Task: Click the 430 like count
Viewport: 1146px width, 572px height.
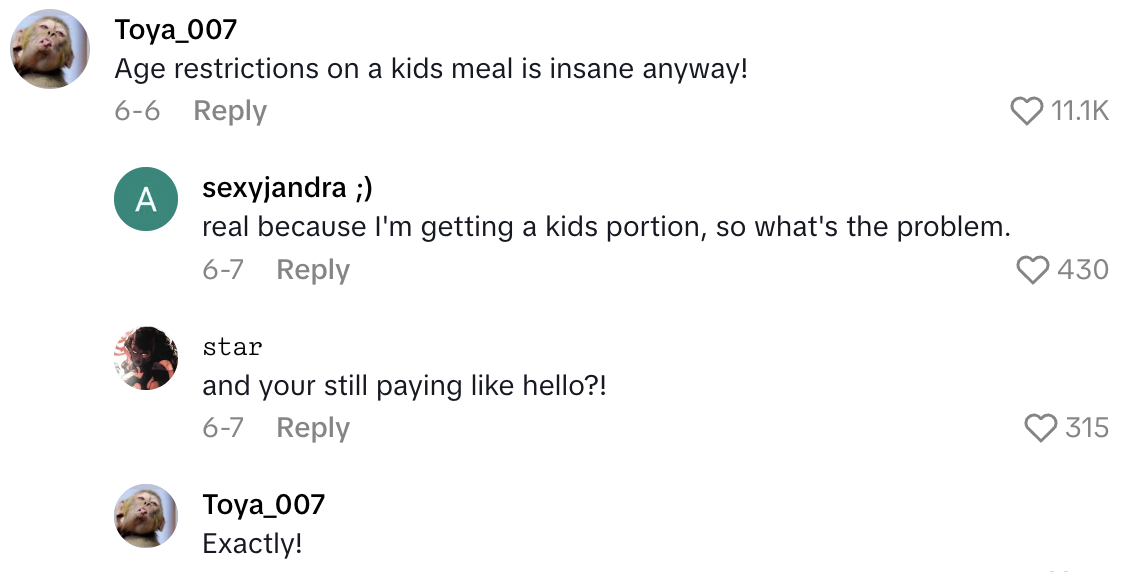Action: pyautogui.click(x=1083, y=269)
